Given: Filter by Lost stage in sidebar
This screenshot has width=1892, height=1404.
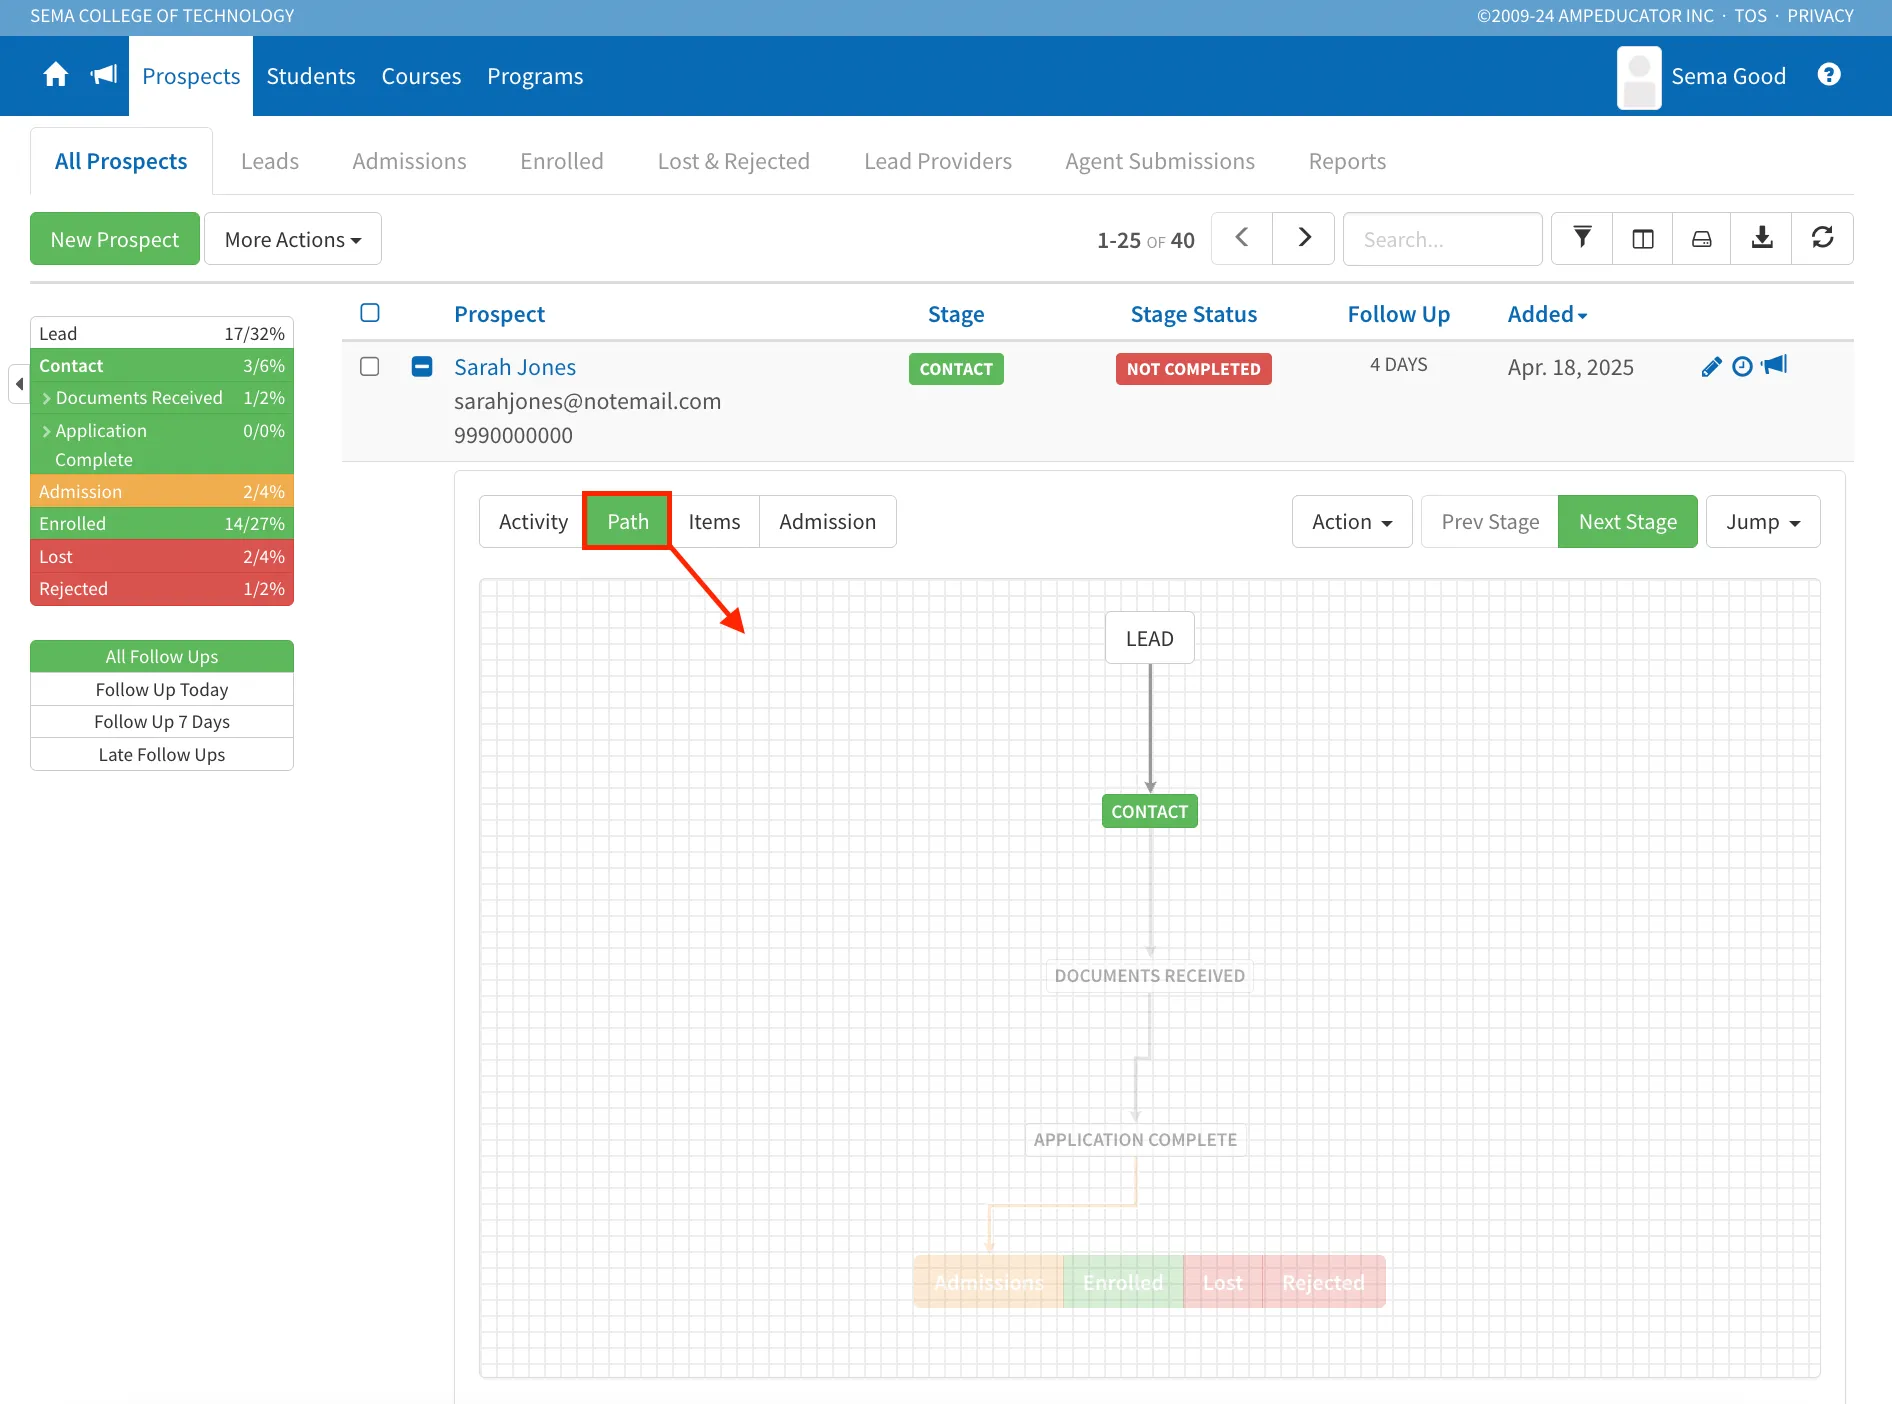Looking at the screenshot, I should (x=162, y=556).
